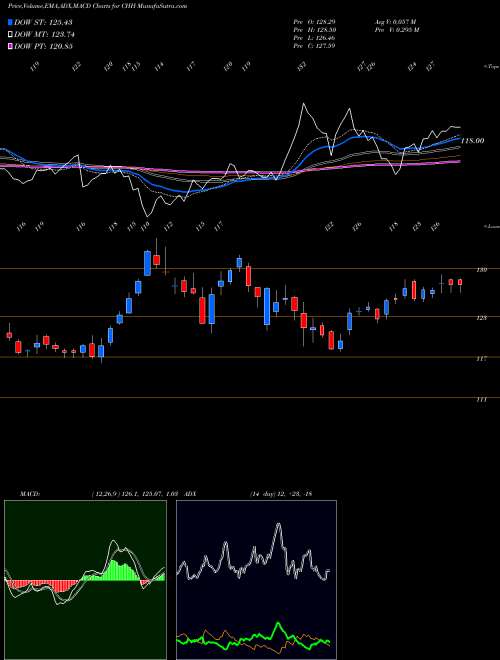The width and height of the screenshot is (500, 660).
Task: Click the Pre O: 128.29 value
Action: pyautogui.click(x=314, y=22)
